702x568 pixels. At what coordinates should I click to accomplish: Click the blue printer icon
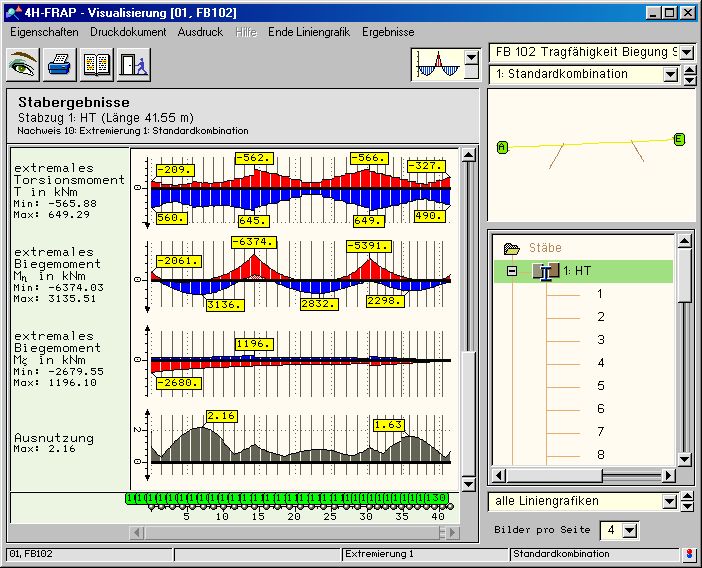pos(59,66)
